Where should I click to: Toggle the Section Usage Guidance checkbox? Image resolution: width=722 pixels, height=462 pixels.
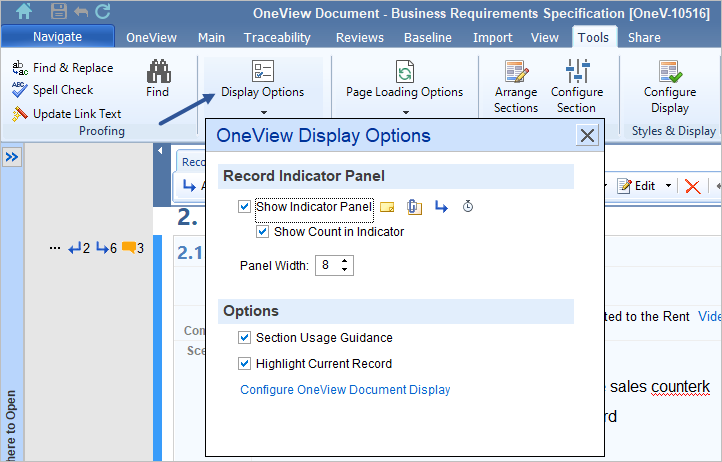coord(244,338)
